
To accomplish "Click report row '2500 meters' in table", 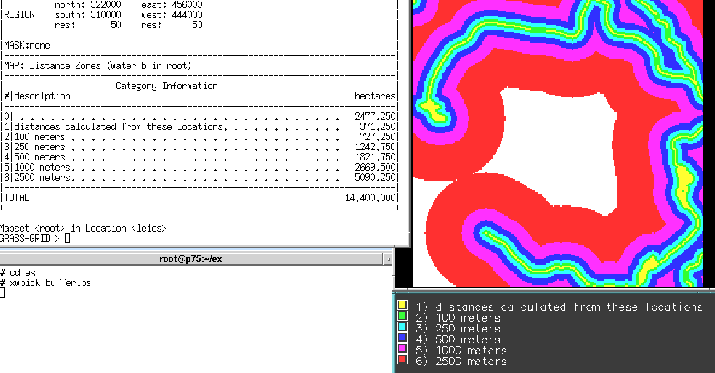I will [199, 177].
